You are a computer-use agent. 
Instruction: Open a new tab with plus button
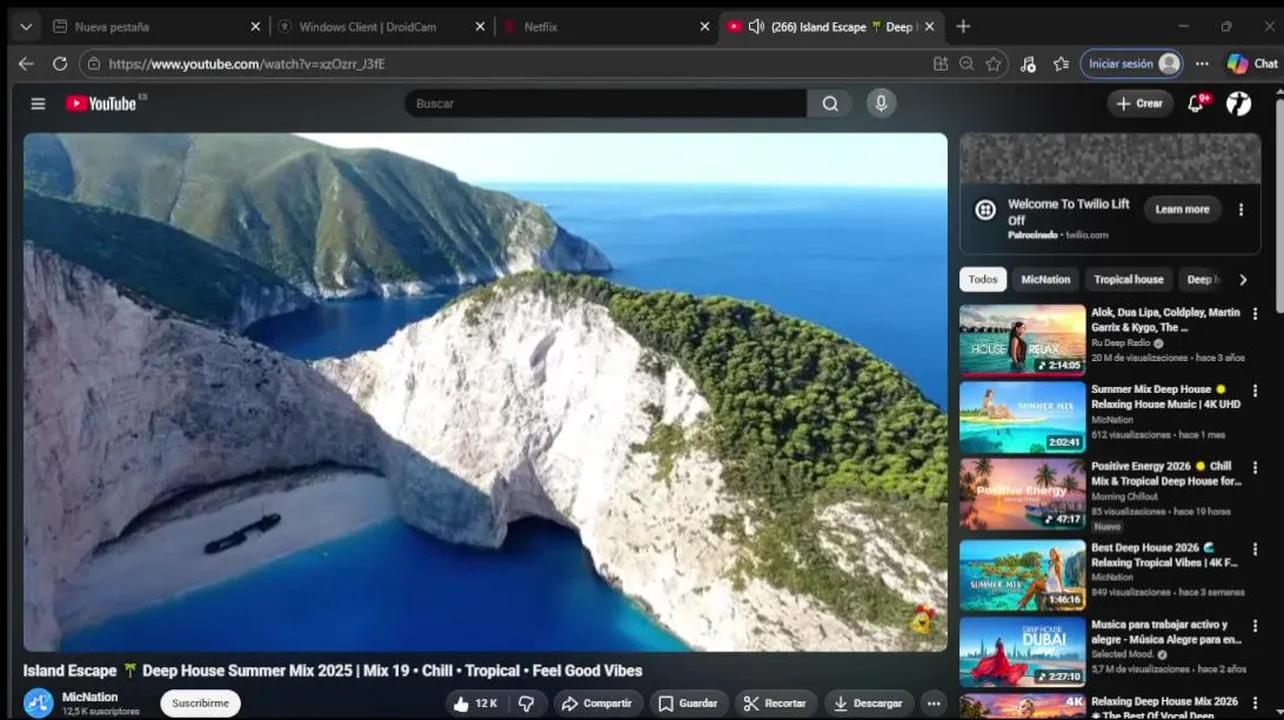(963, 27)
